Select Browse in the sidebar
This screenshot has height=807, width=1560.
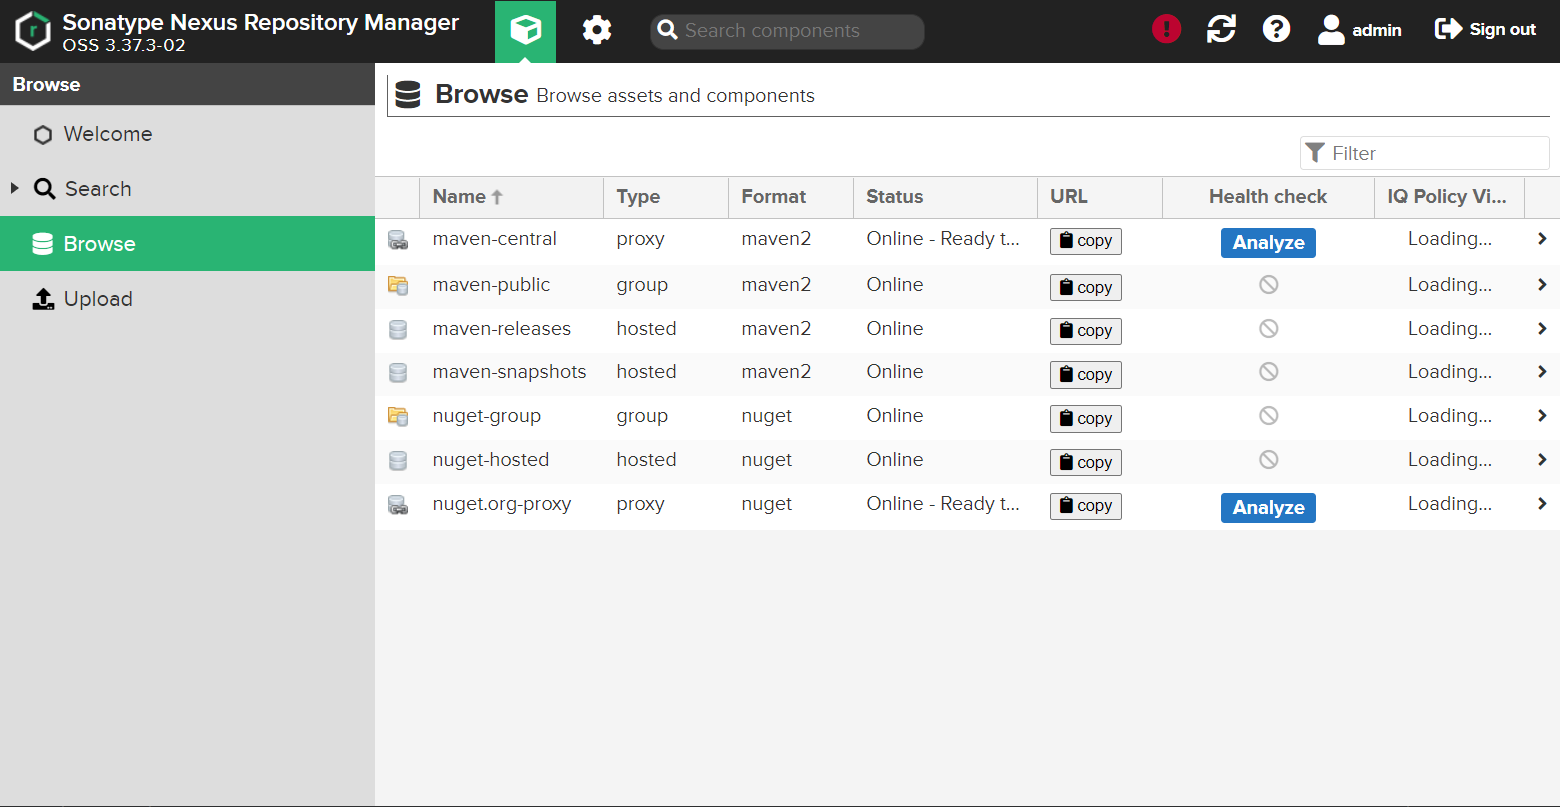187,244
